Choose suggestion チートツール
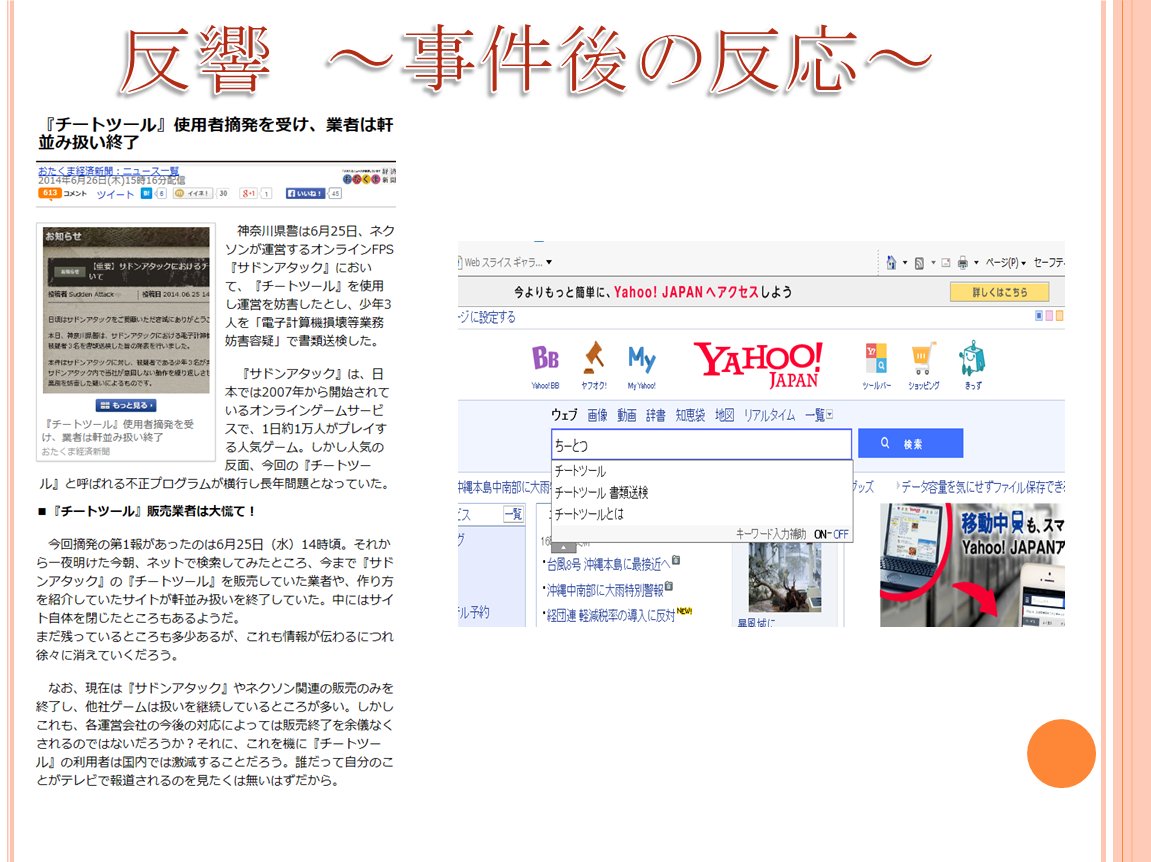The height and width of the screenshot is (862, 1151). point(580,471)
